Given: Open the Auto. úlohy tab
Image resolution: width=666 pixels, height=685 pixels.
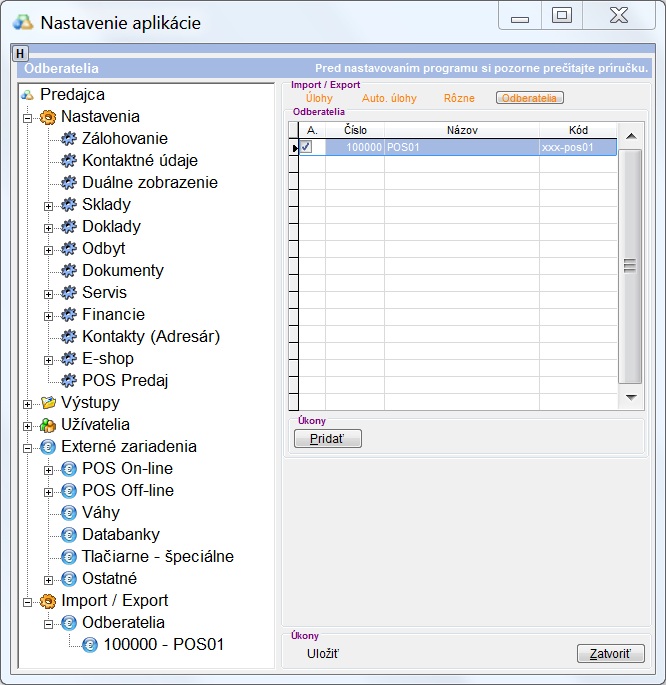Looking at the screenshot, I should 389,98.
